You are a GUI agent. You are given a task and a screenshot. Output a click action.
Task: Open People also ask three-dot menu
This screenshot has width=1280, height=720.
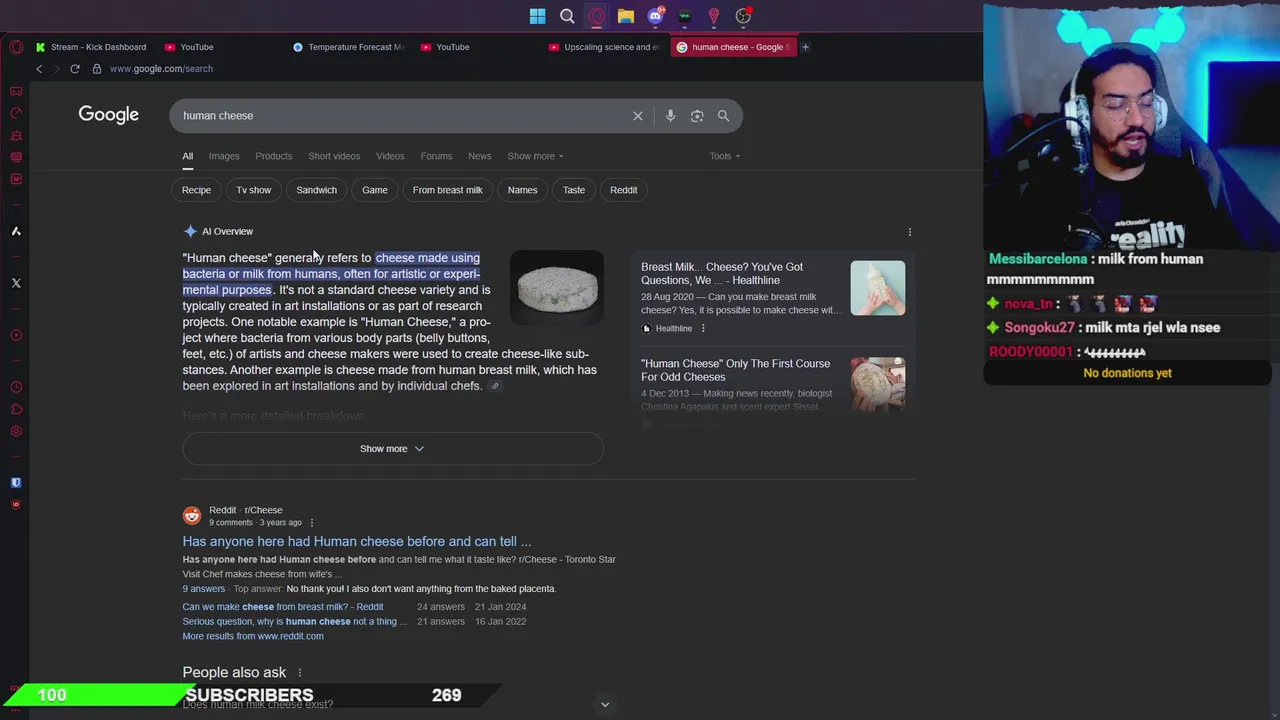tap(299, 673)
